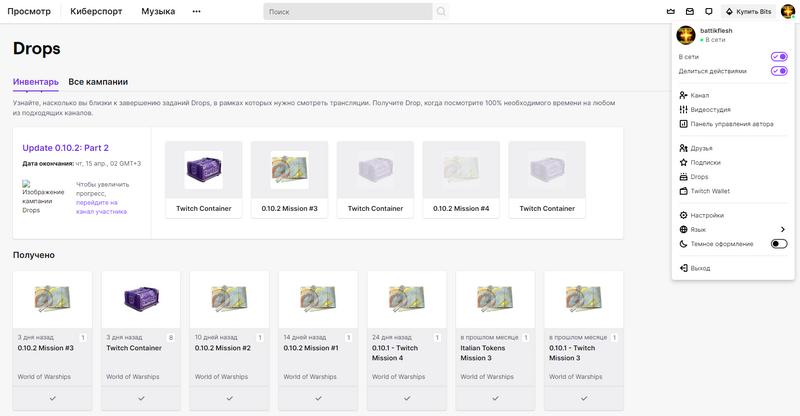Open Настройки in the profile menu
The width and height of the screenshot is (800, 416).
tap(707, 215)
